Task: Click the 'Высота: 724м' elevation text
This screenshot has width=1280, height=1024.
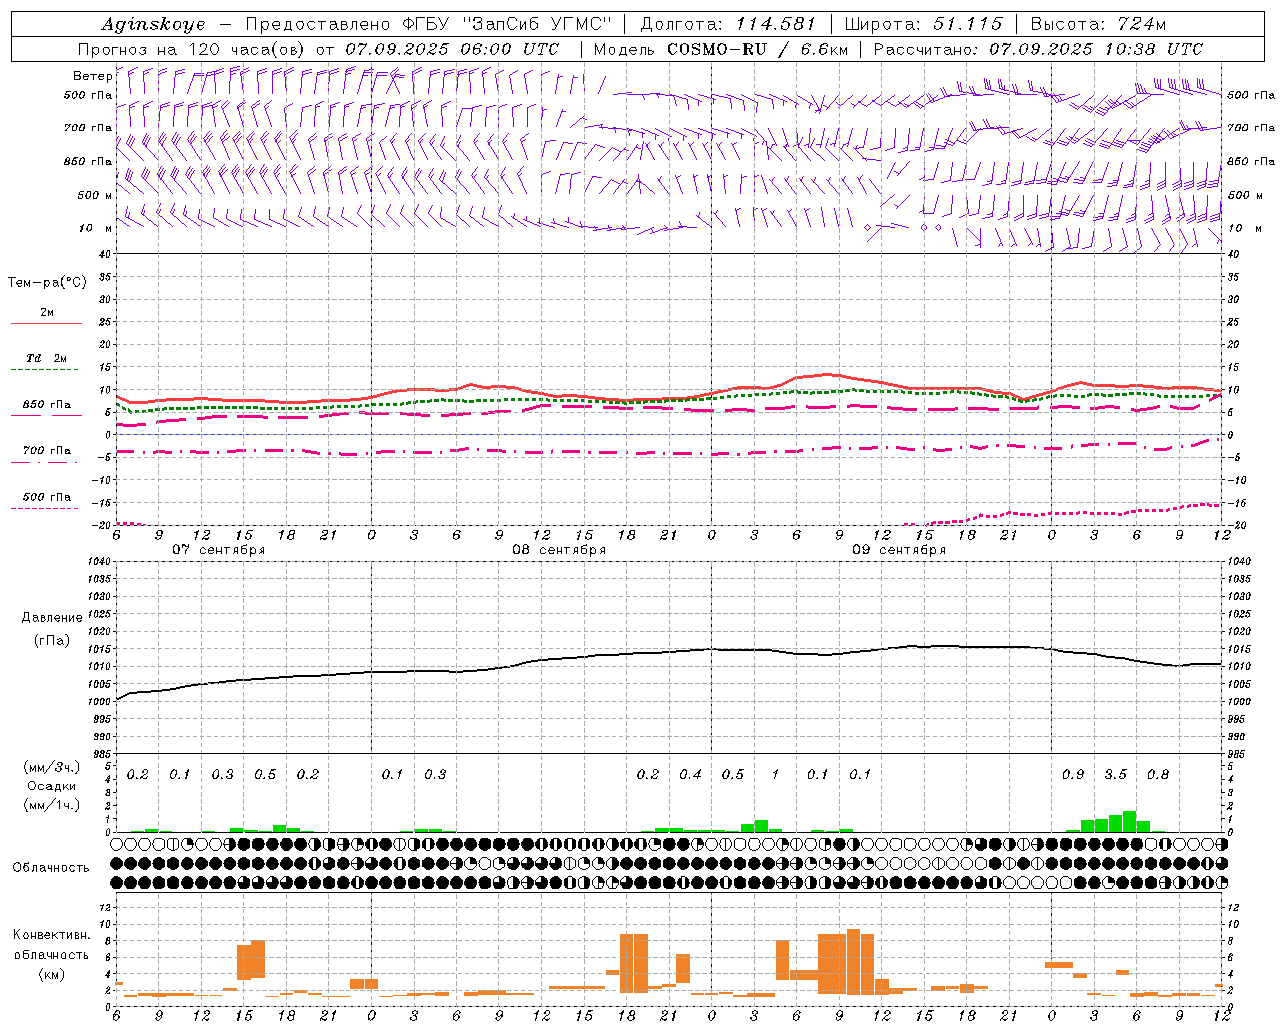Action: point(1098,24)
